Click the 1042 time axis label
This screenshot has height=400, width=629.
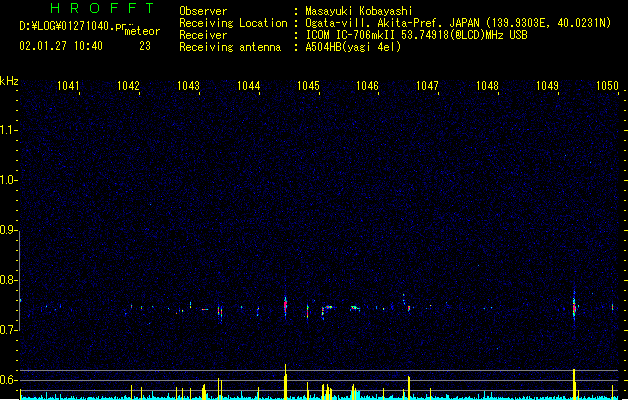[128, 86]
